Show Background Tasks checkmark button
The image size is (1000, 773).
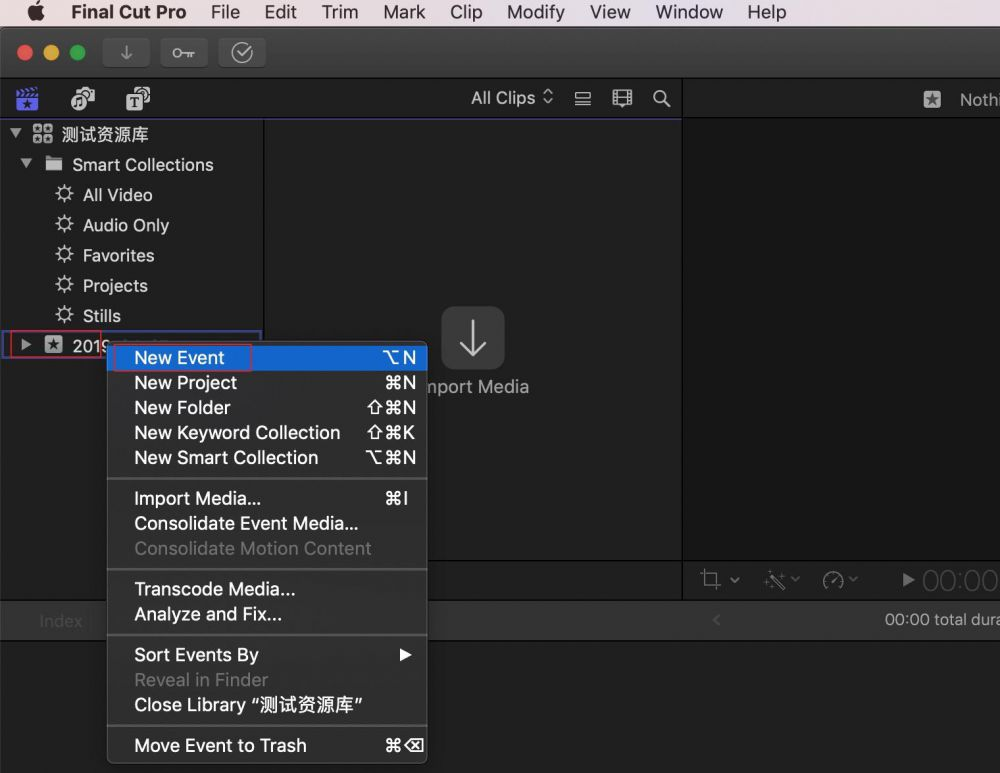pyautogui.click(x=242, y=53)
